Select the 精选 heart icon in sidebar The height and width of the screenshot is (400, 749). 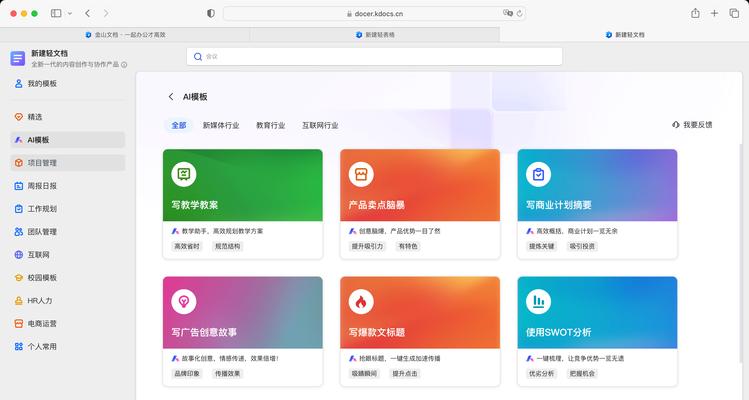19,117
